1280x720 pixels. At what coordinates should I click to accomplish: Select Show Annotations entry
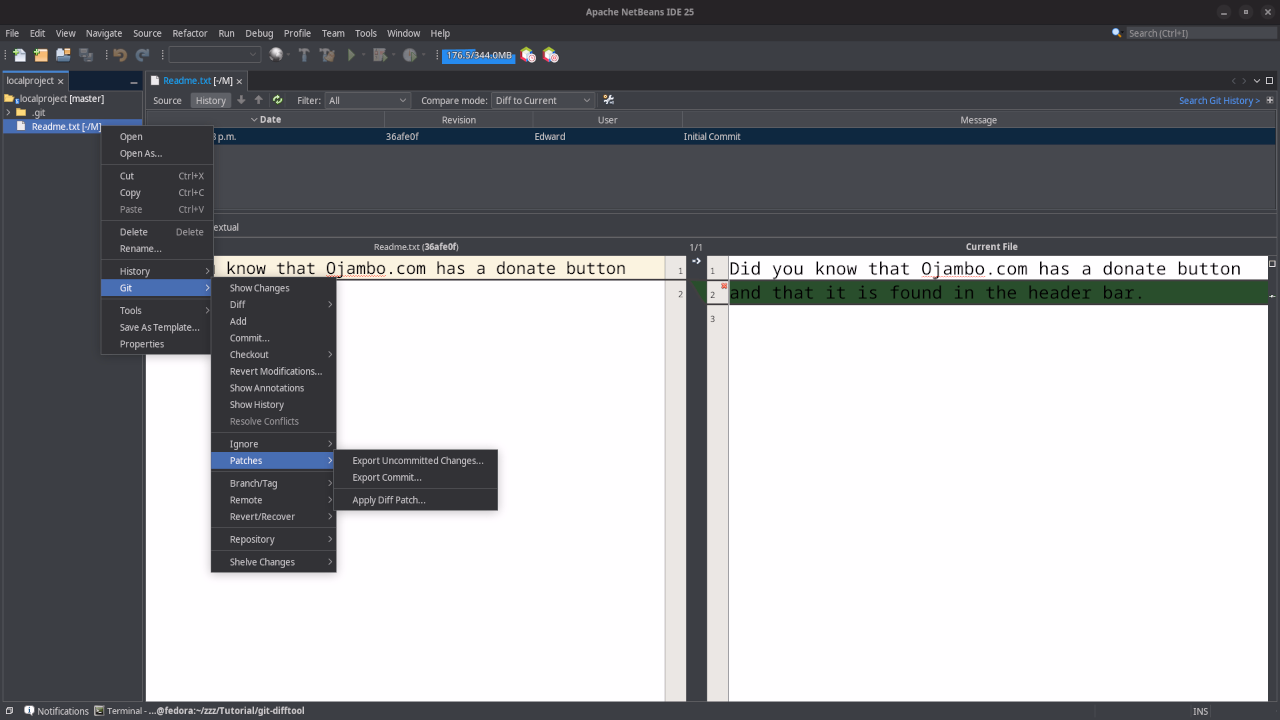click(273, 388)
